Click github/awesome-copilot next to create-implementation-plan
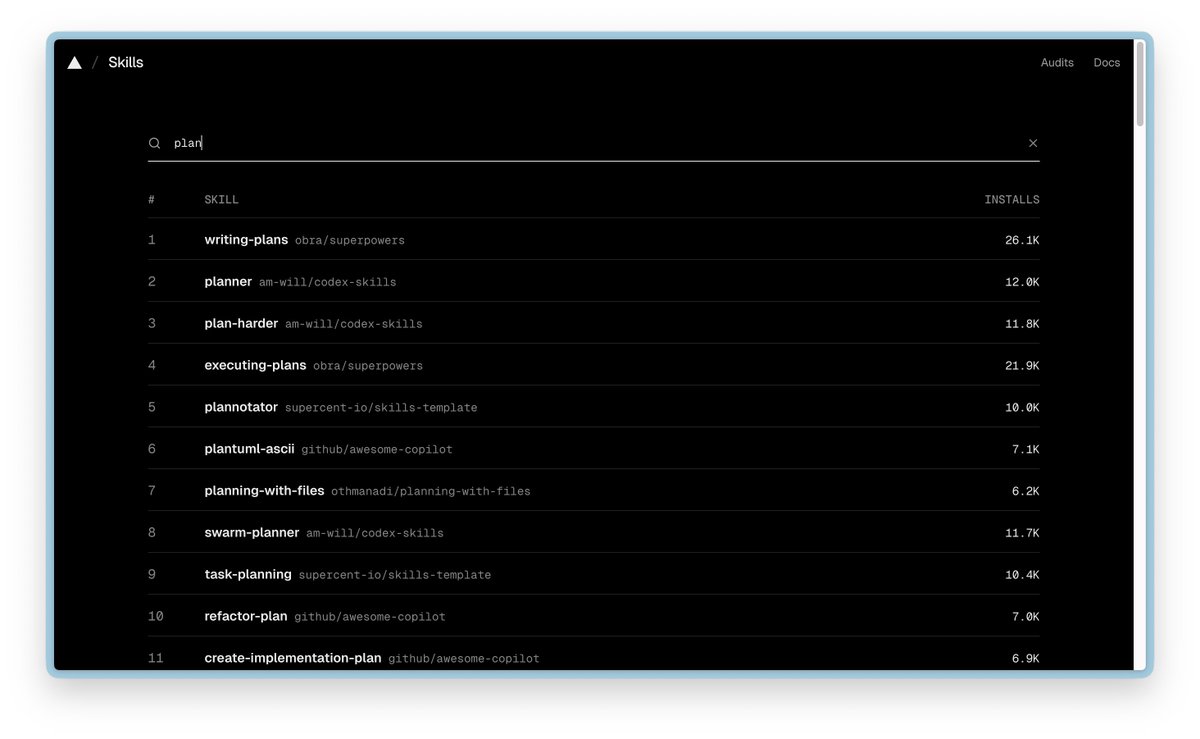 click(464, 660)
